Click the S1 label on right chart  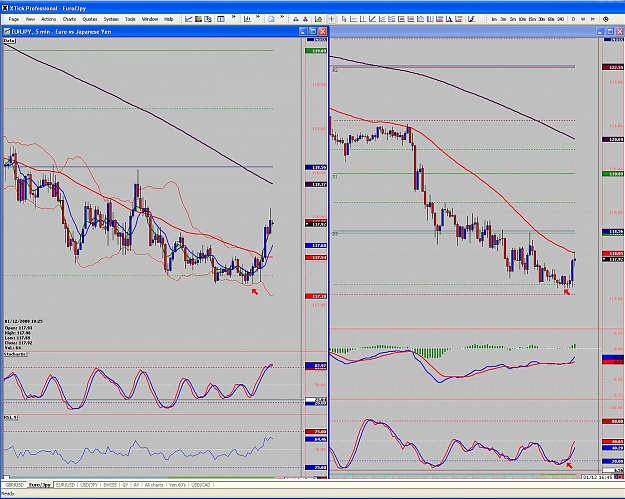click(335, 177)
